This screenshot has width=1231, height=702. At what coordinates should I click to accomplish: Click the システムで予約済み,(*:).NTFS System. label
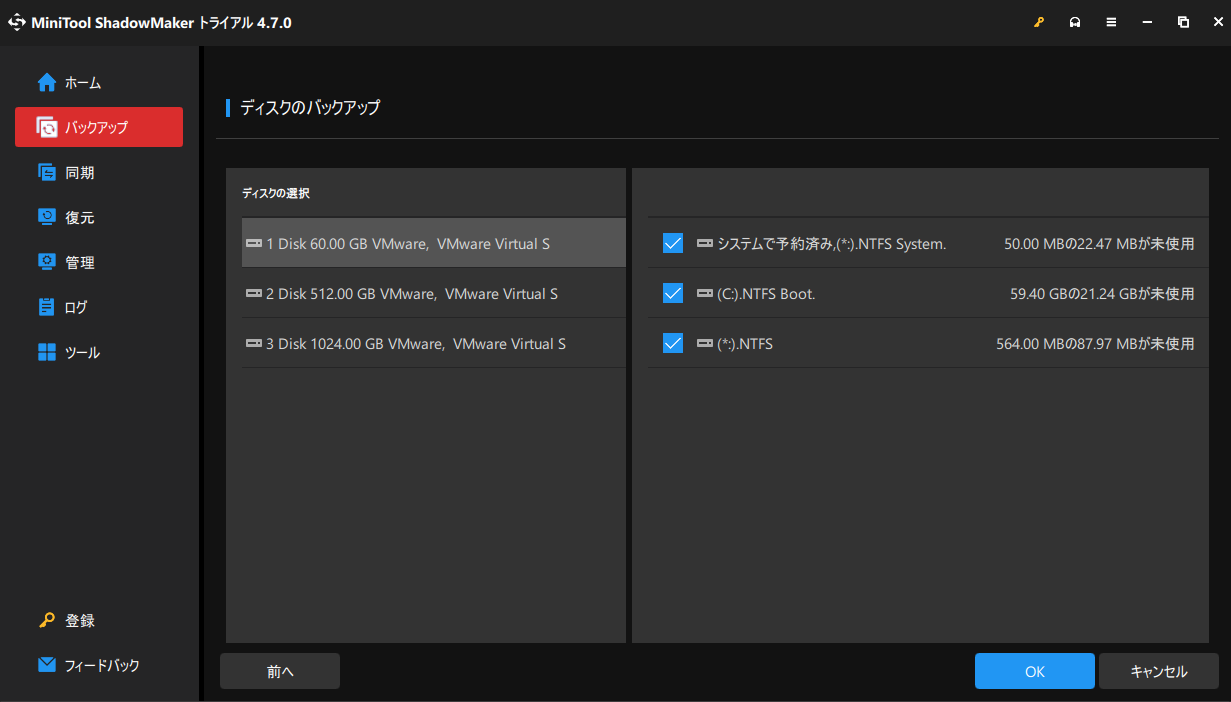(x=832, y=244)
